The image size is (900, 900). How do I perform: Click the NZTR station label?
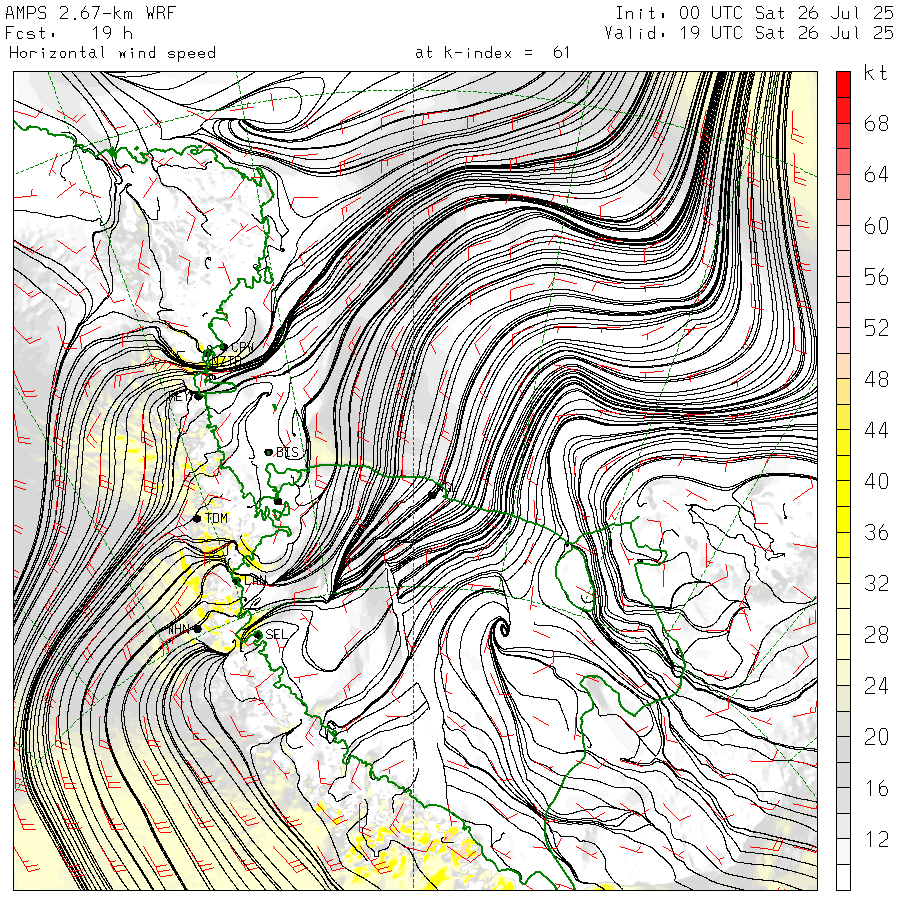click(x=226, y=362)
